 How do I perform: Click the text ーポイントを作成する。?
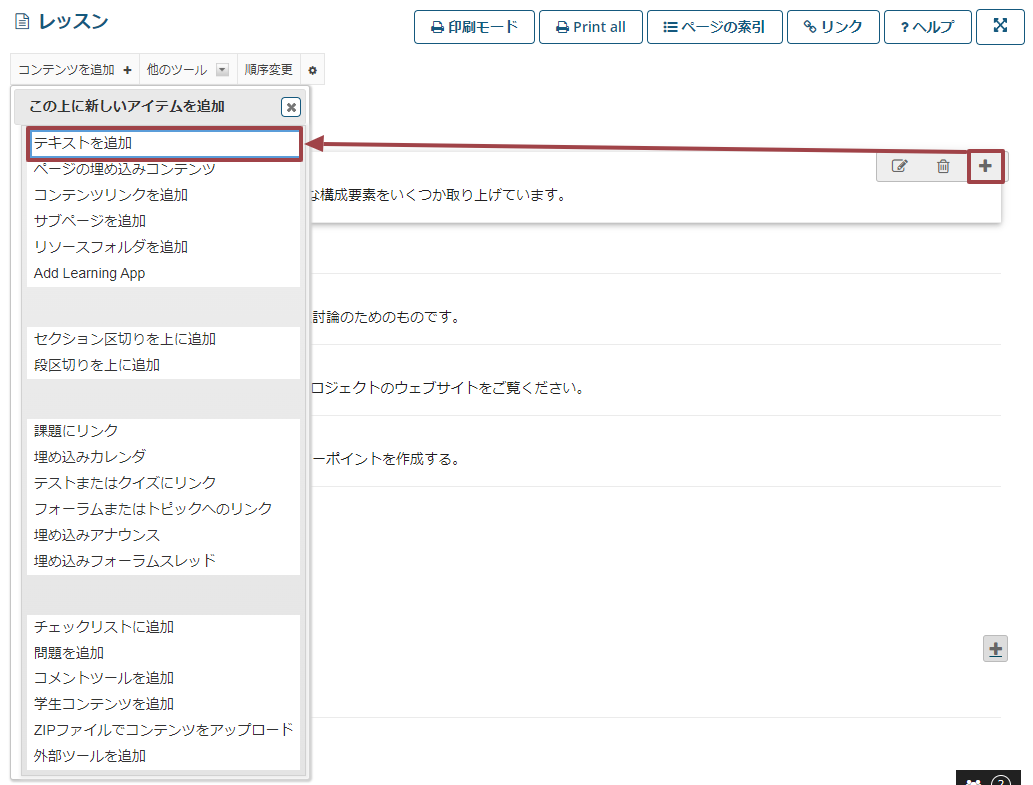(386, 459)
